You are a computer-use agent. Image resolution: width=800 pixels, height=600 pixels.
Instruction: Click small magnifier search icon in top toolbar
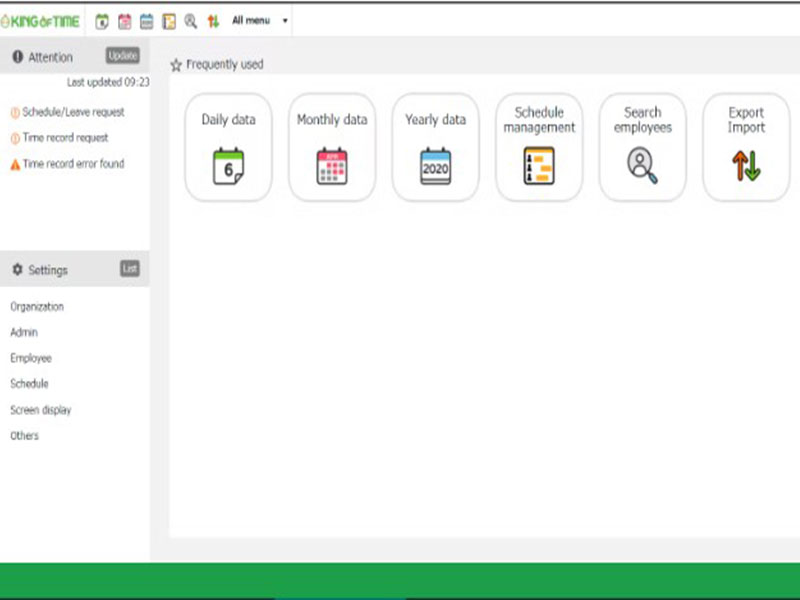(190, 21)
